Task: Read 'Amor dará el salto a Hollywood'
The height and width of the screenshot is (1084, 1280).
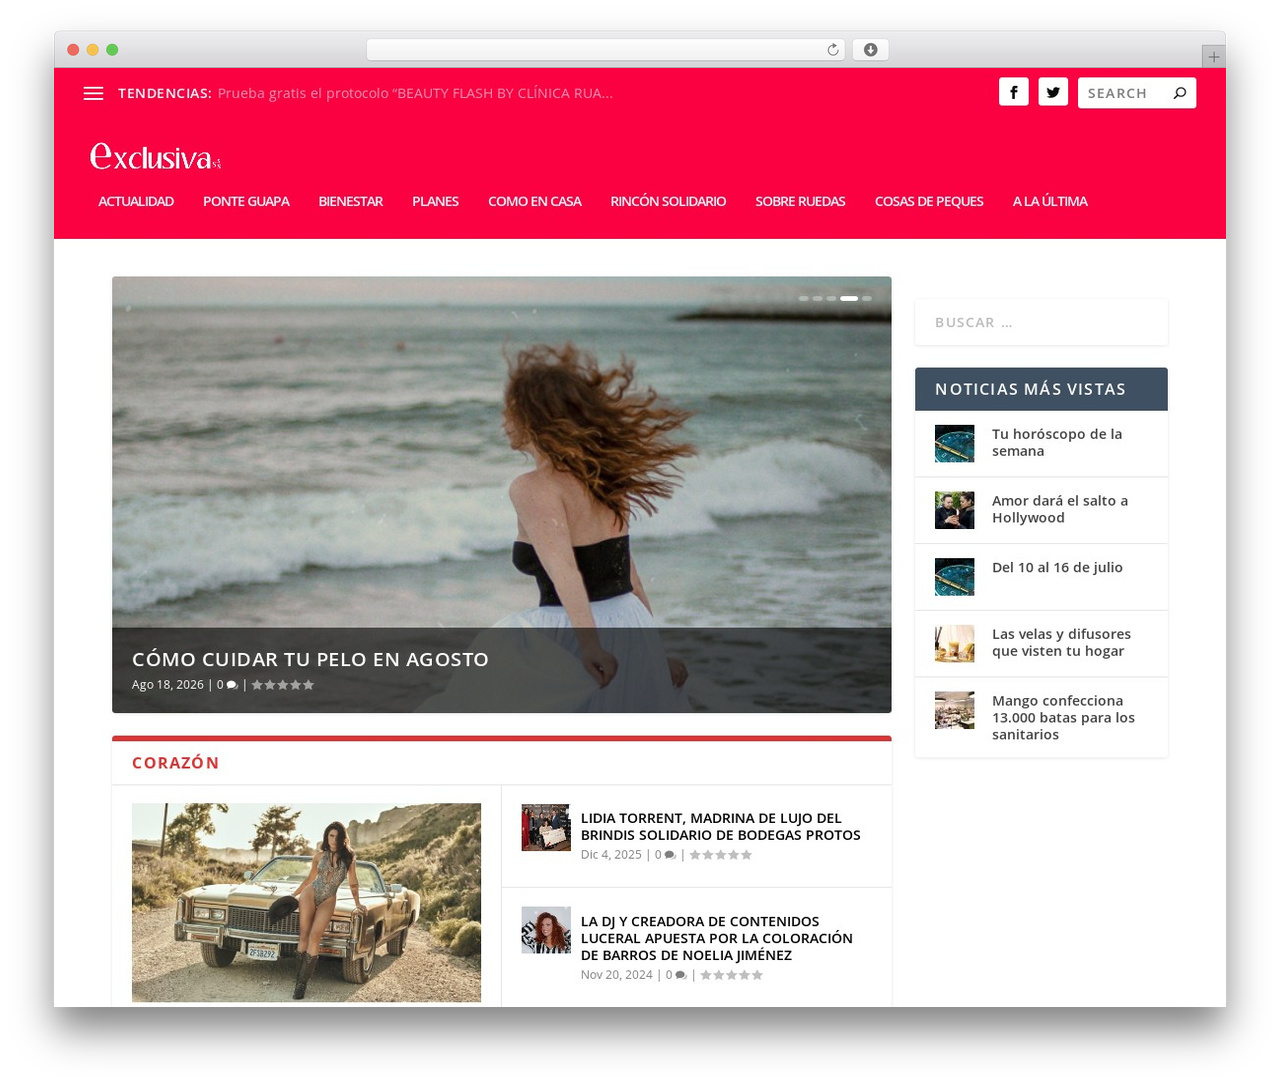Action: (x=1060, y=509)
